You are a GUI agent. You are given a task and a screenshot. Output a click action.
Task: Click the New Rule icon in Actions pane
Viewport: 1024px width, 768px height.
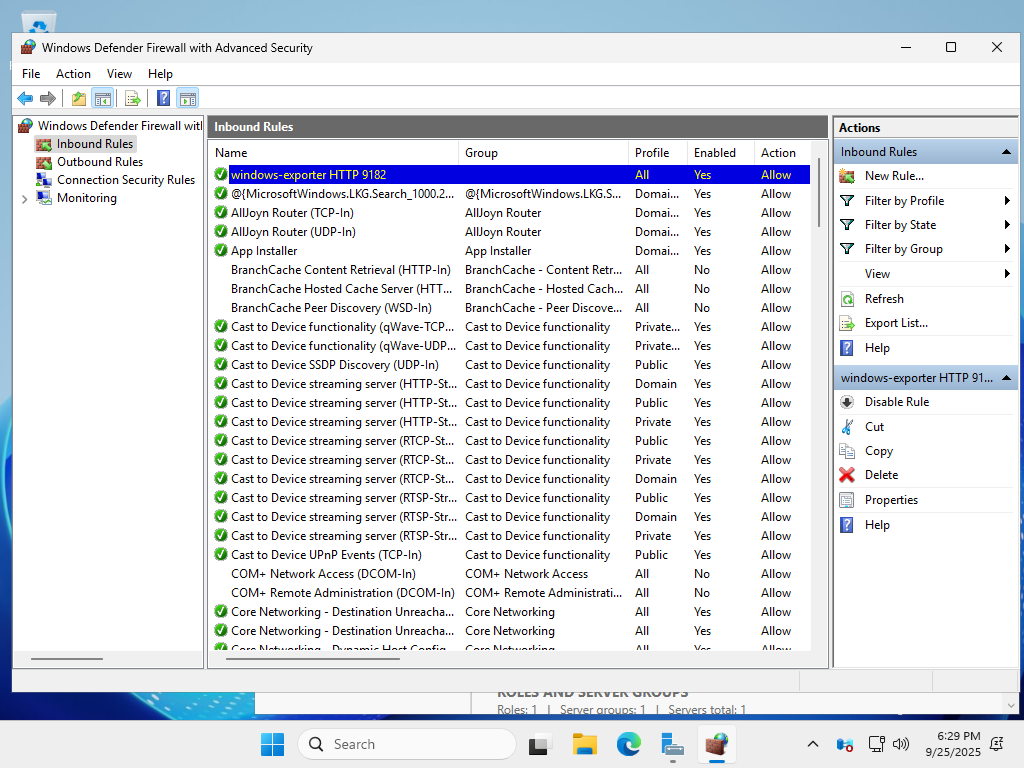847,176
